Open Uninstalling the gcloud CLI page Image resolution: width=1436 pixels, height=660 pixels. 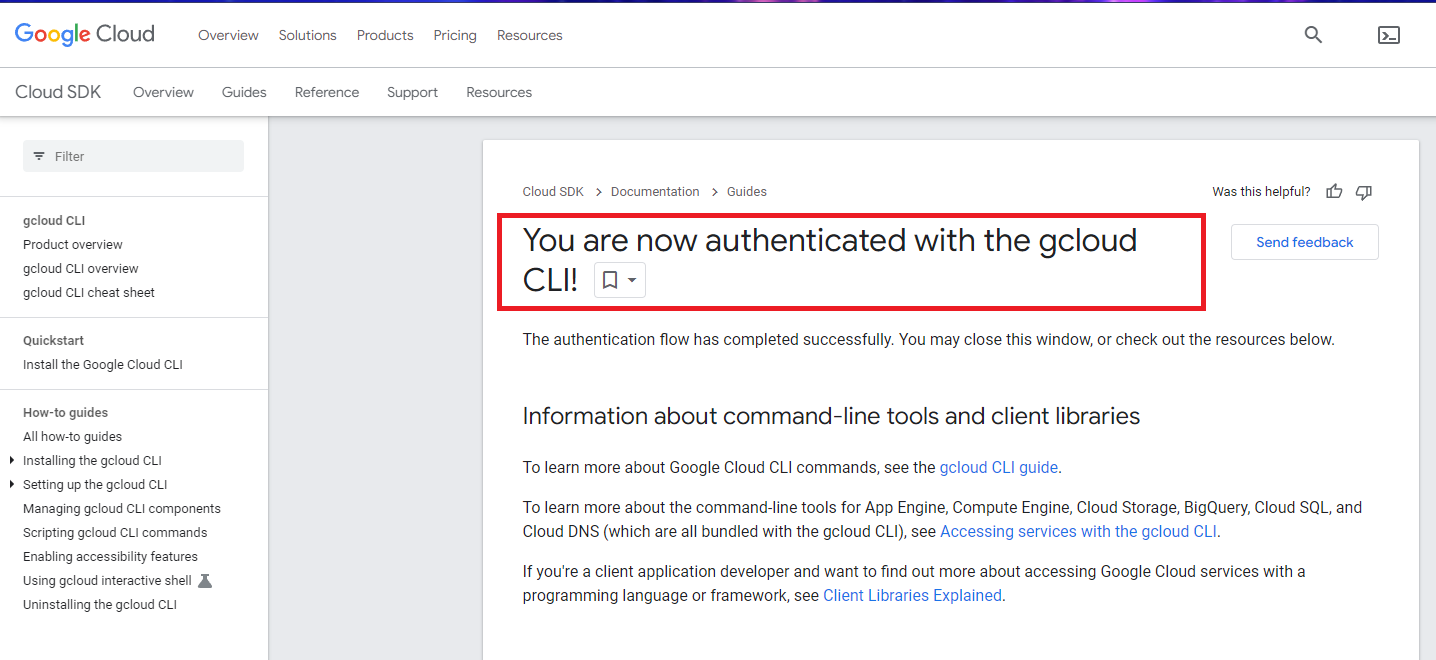[100, 605]
